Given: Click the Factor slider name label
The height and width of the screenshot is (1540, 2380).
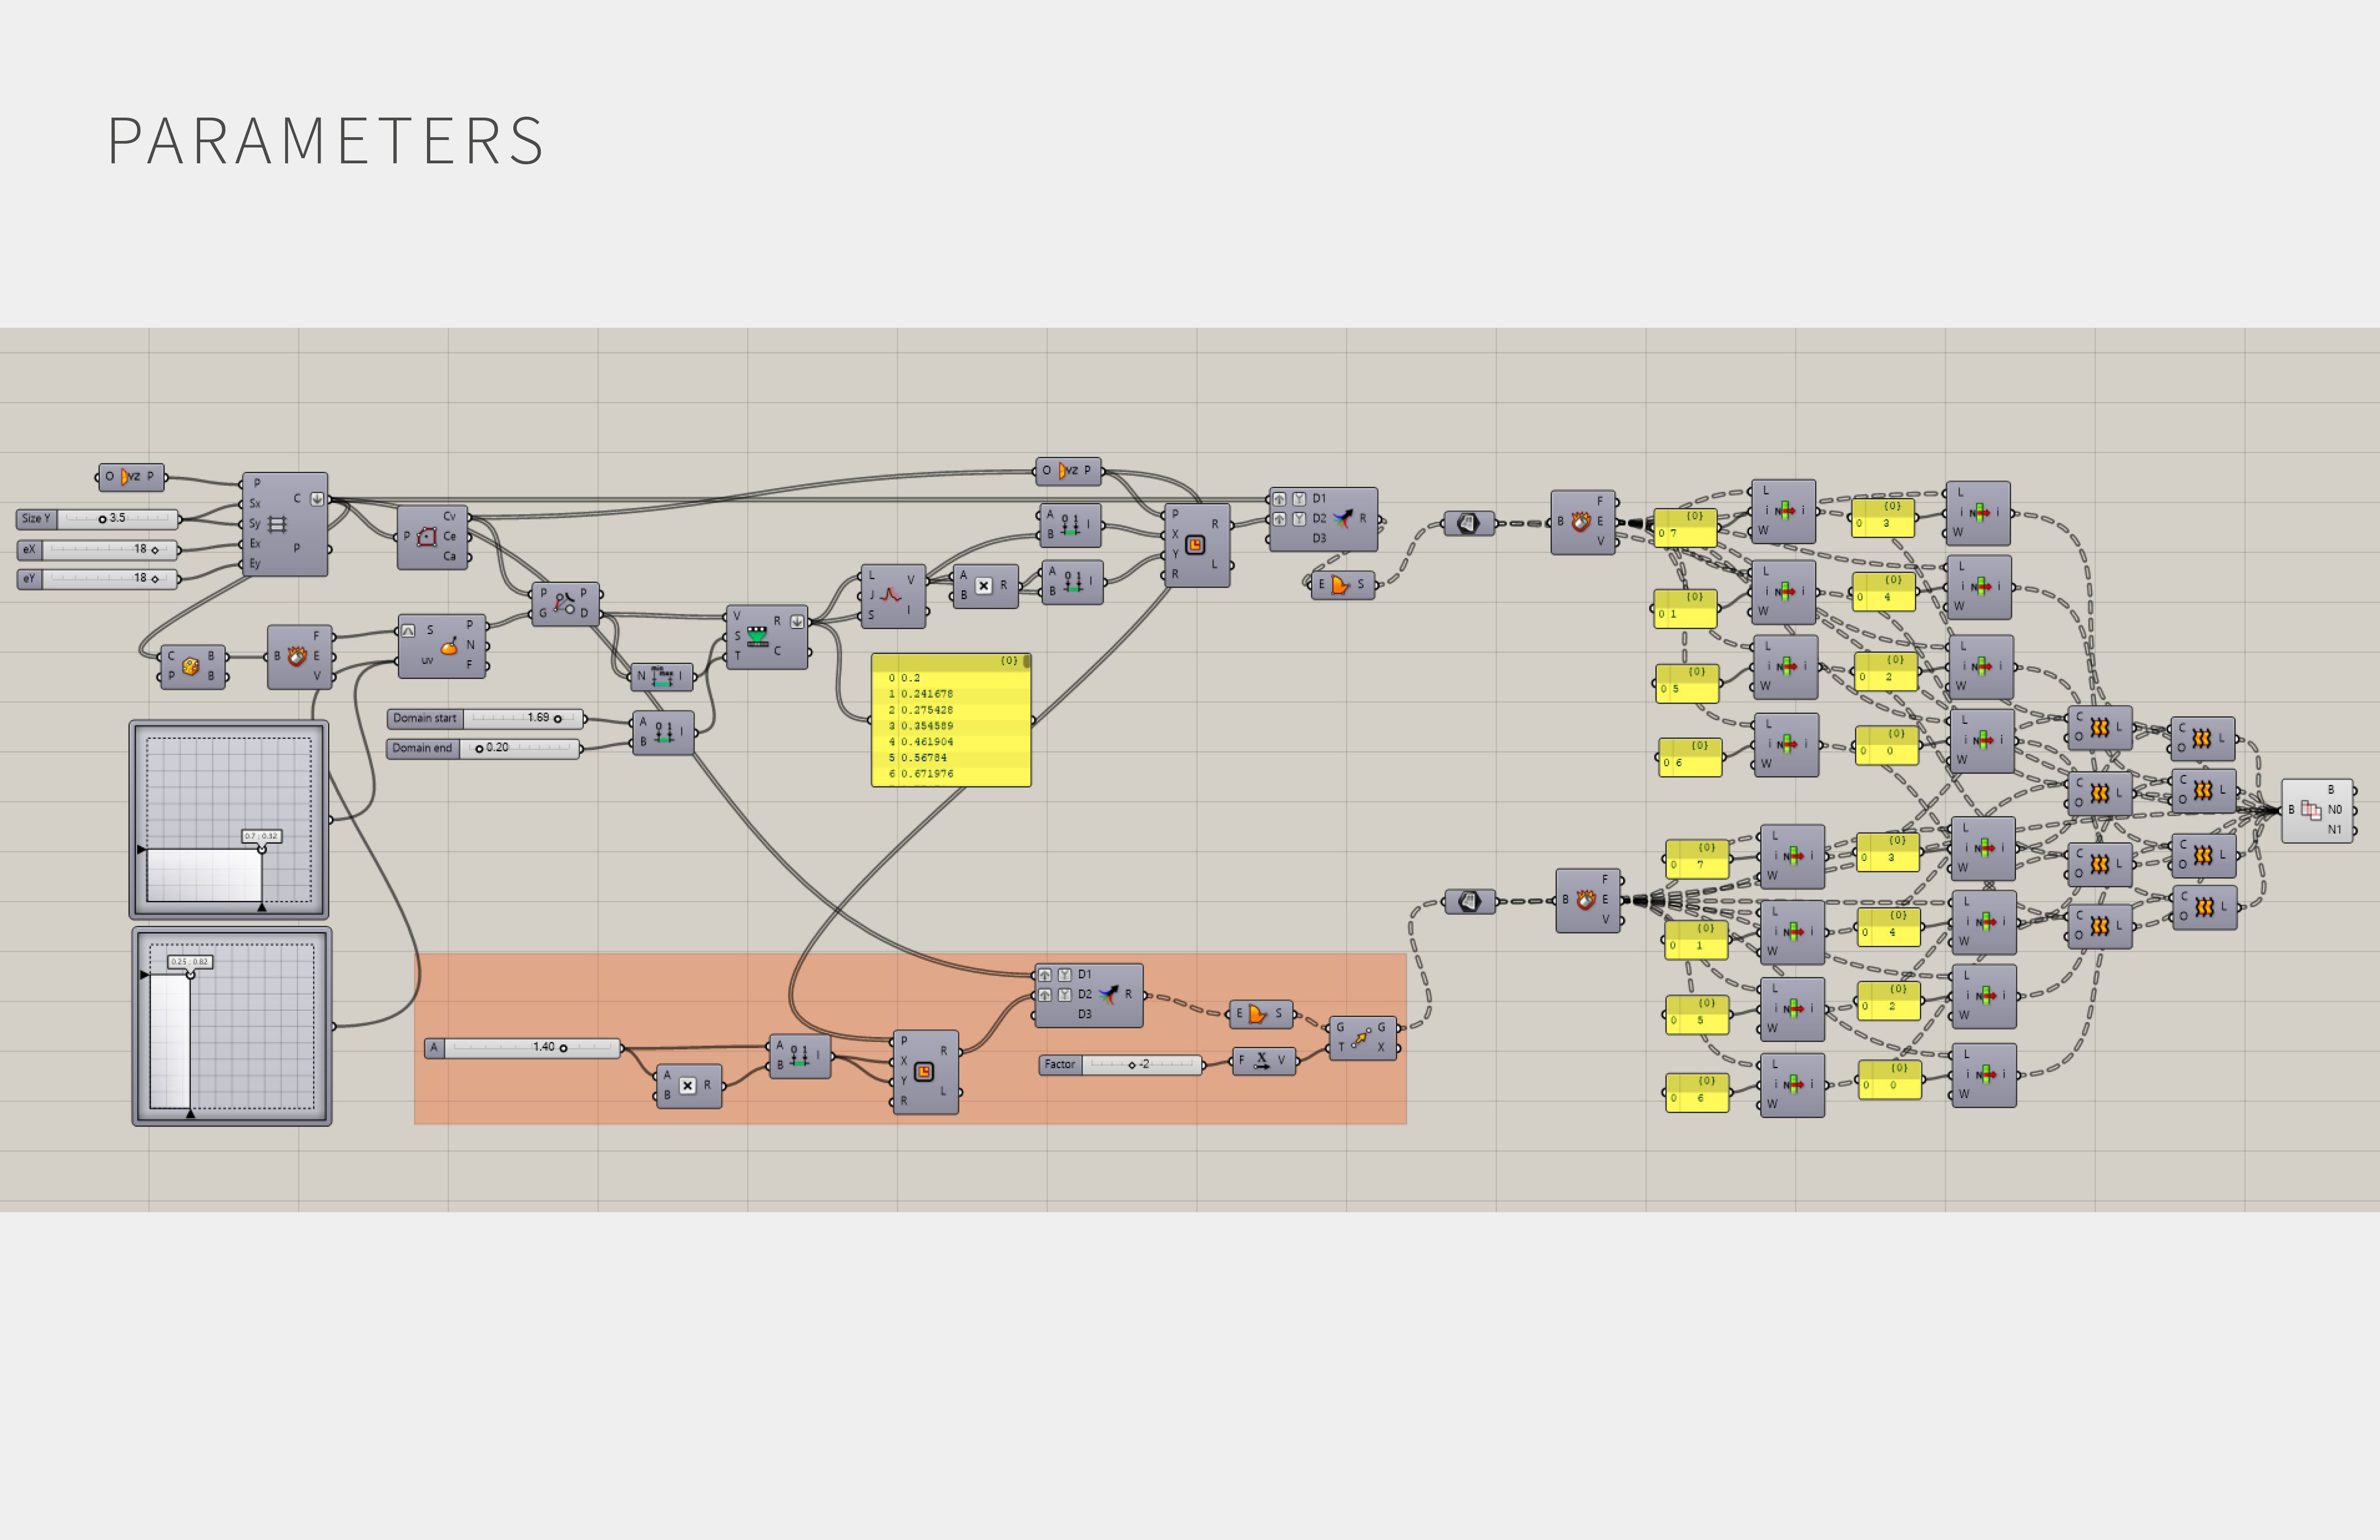Looking at the screenshot, I should coord(1060,1065).
